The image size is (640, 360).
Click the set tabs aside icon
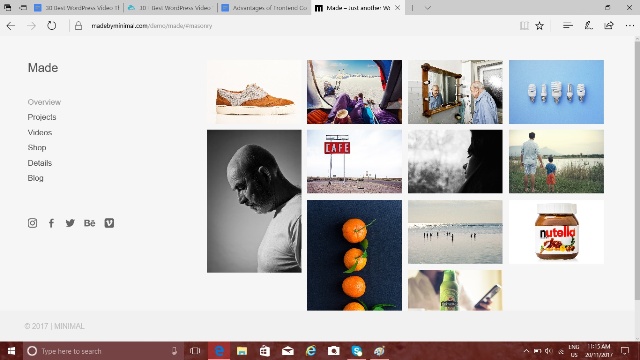tap(23, 8)
